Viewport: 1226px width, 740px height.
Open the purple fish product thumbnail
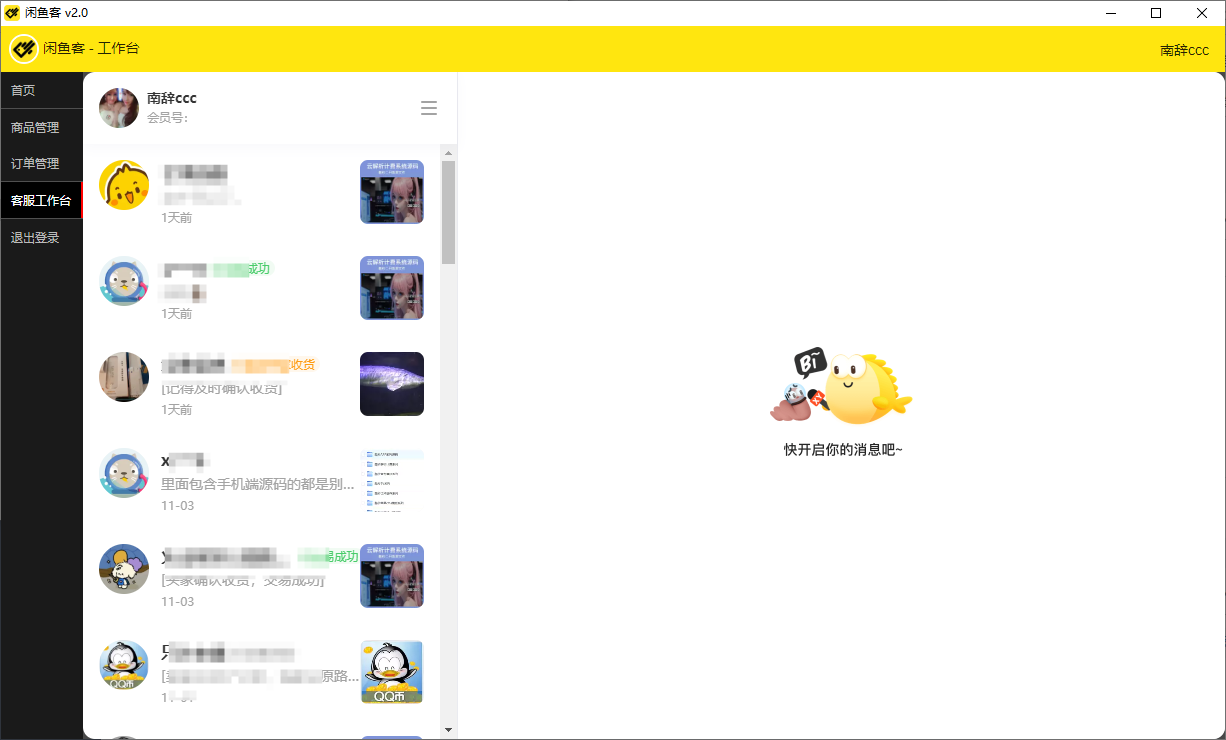[392, 384]
